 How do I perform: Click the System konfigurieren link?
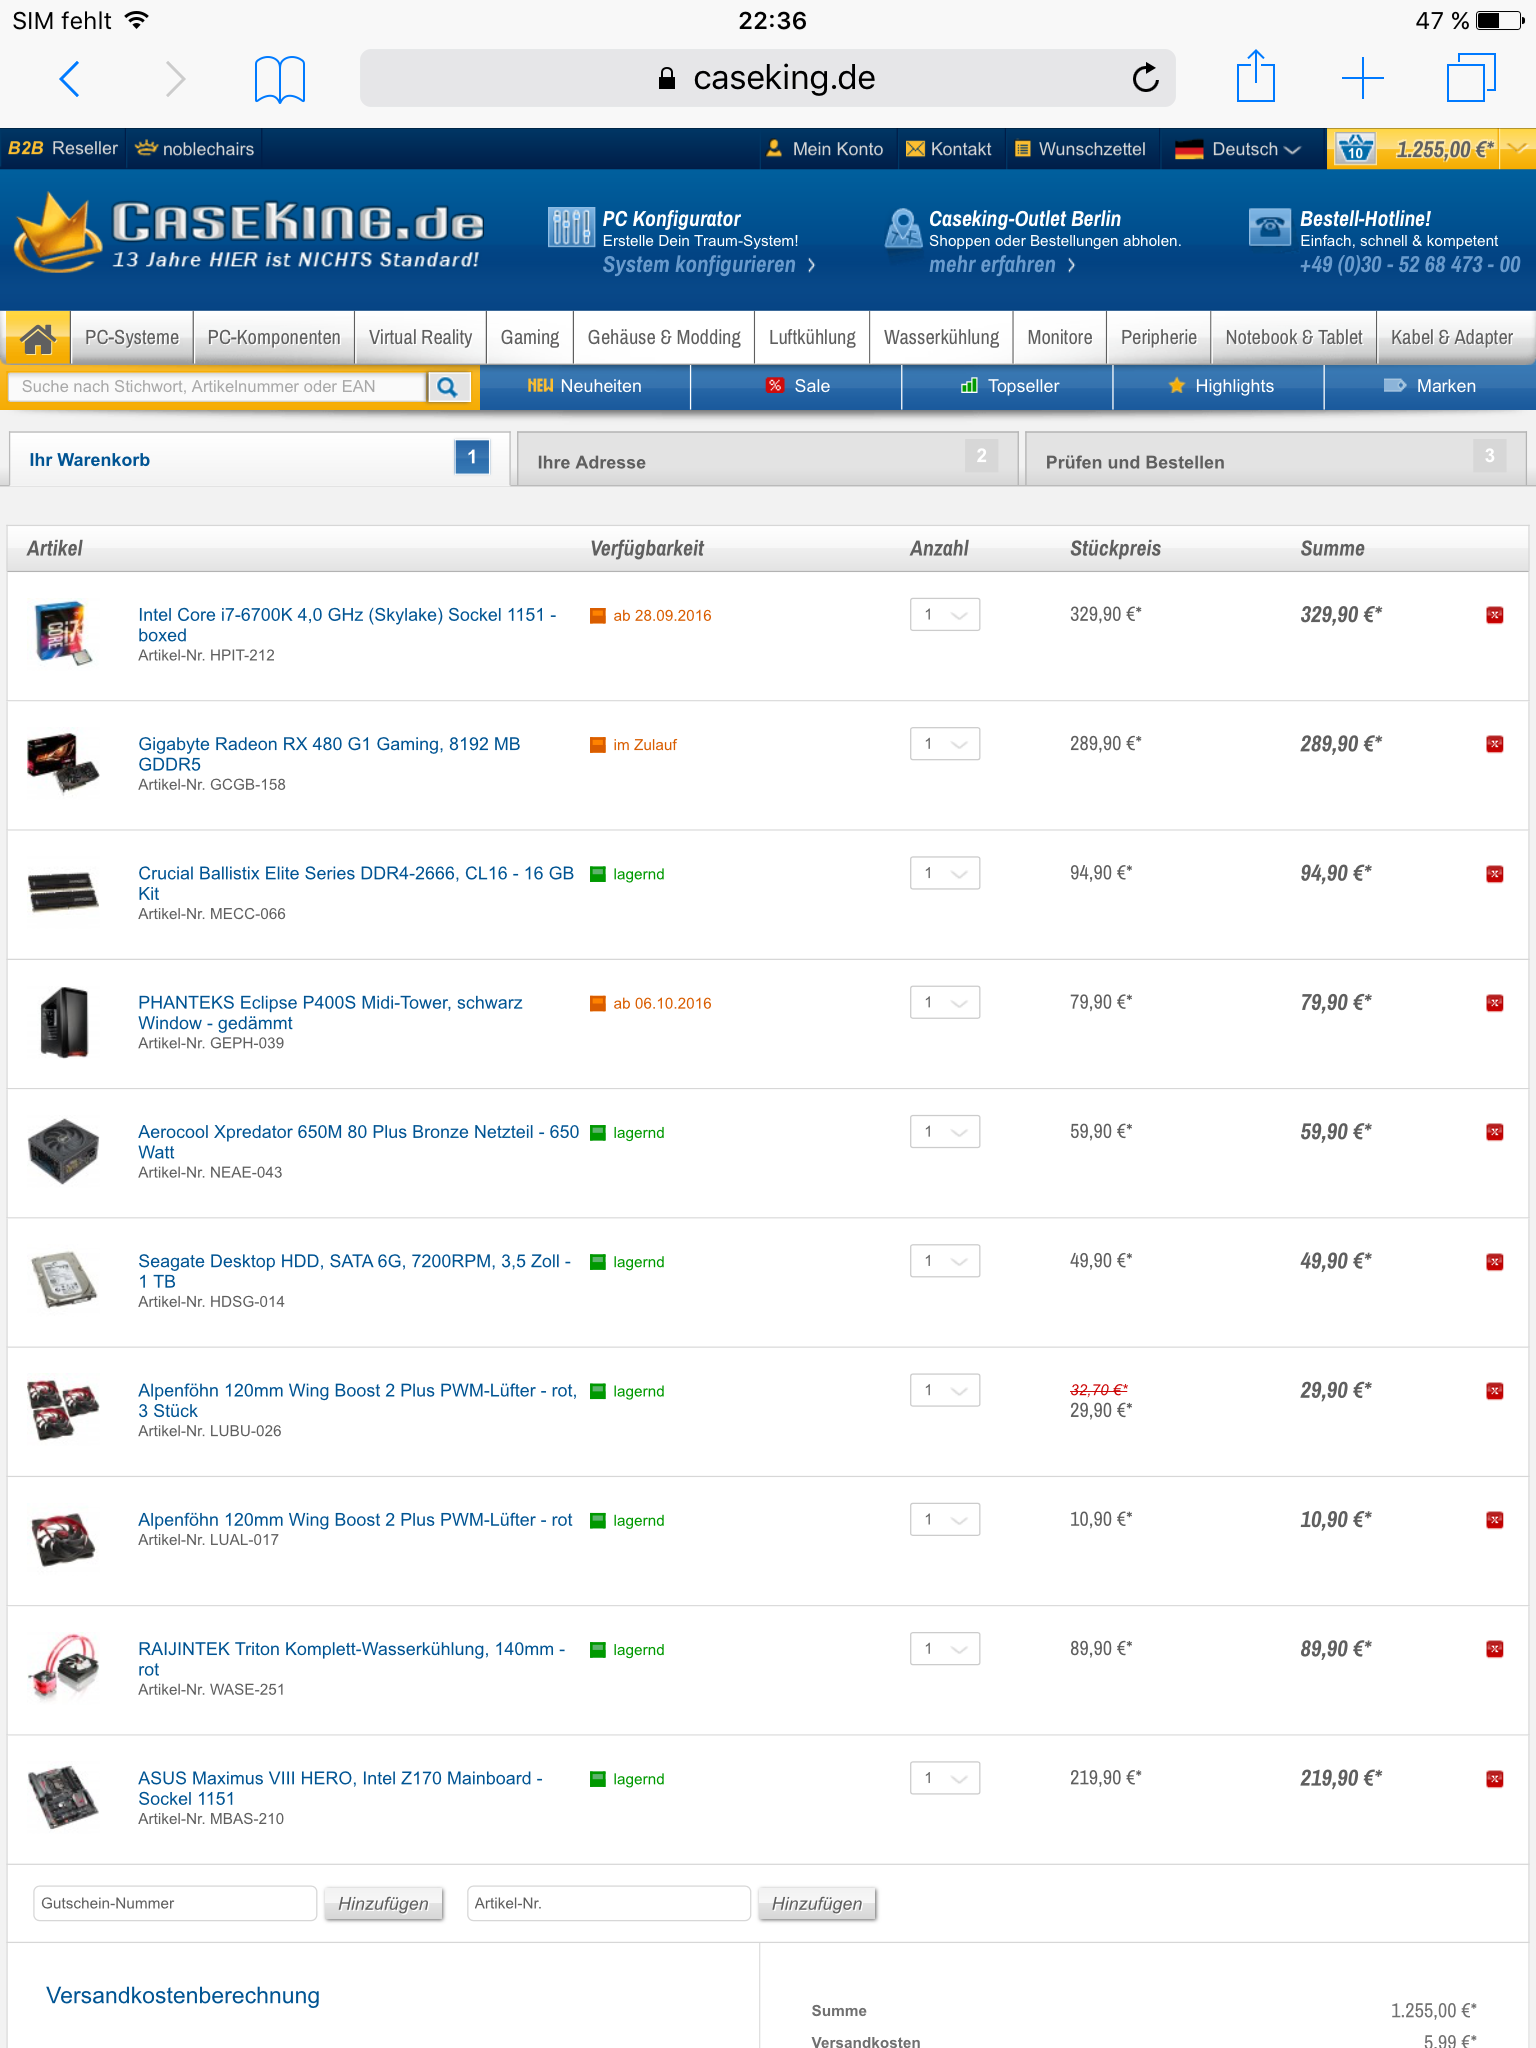tap(709, 265)
